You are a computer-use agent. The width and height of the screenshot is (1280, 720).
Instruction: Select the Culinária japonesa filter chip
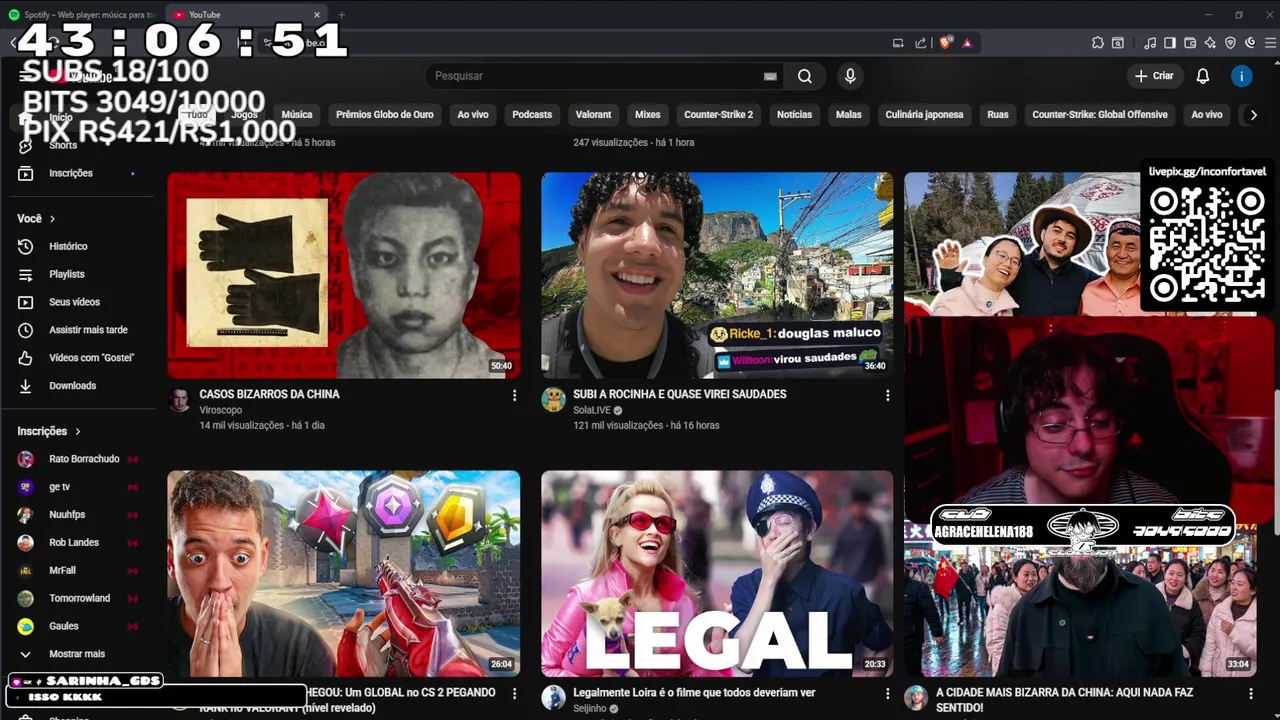pos(924,115)
